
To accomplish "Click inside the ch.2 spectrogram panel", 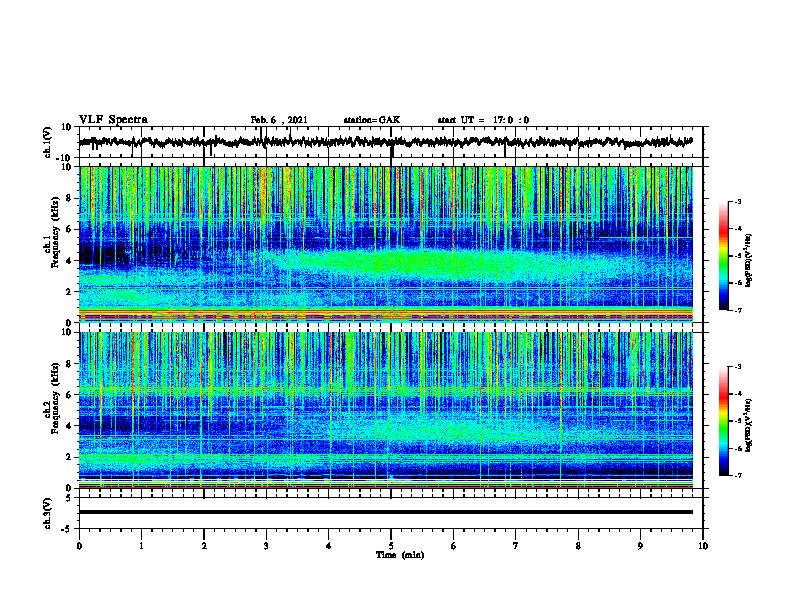I will coord(386,410).
